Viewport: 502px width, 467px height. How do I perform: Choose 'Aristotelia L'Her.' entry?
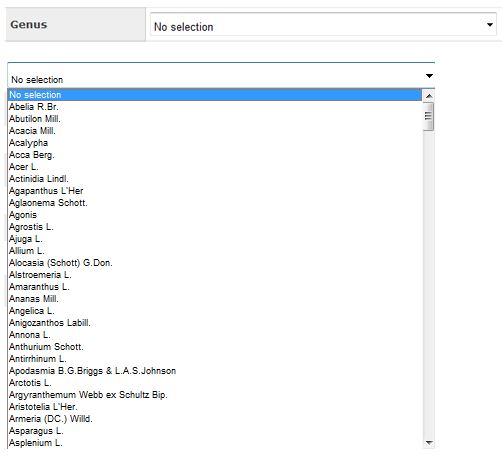215,407
